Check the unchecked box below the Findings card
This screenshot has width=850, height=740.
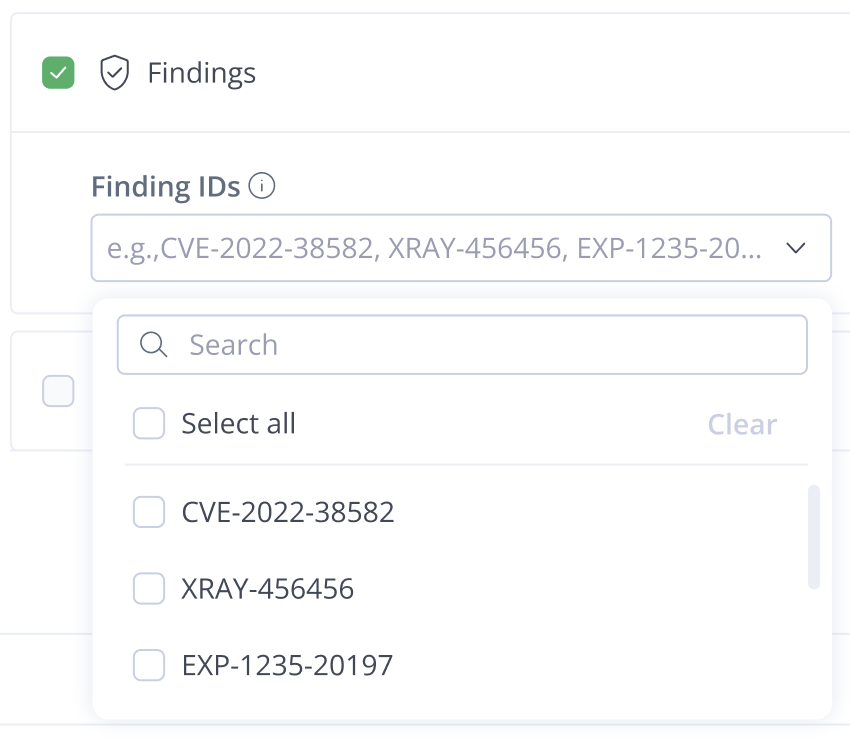point(58,391)
